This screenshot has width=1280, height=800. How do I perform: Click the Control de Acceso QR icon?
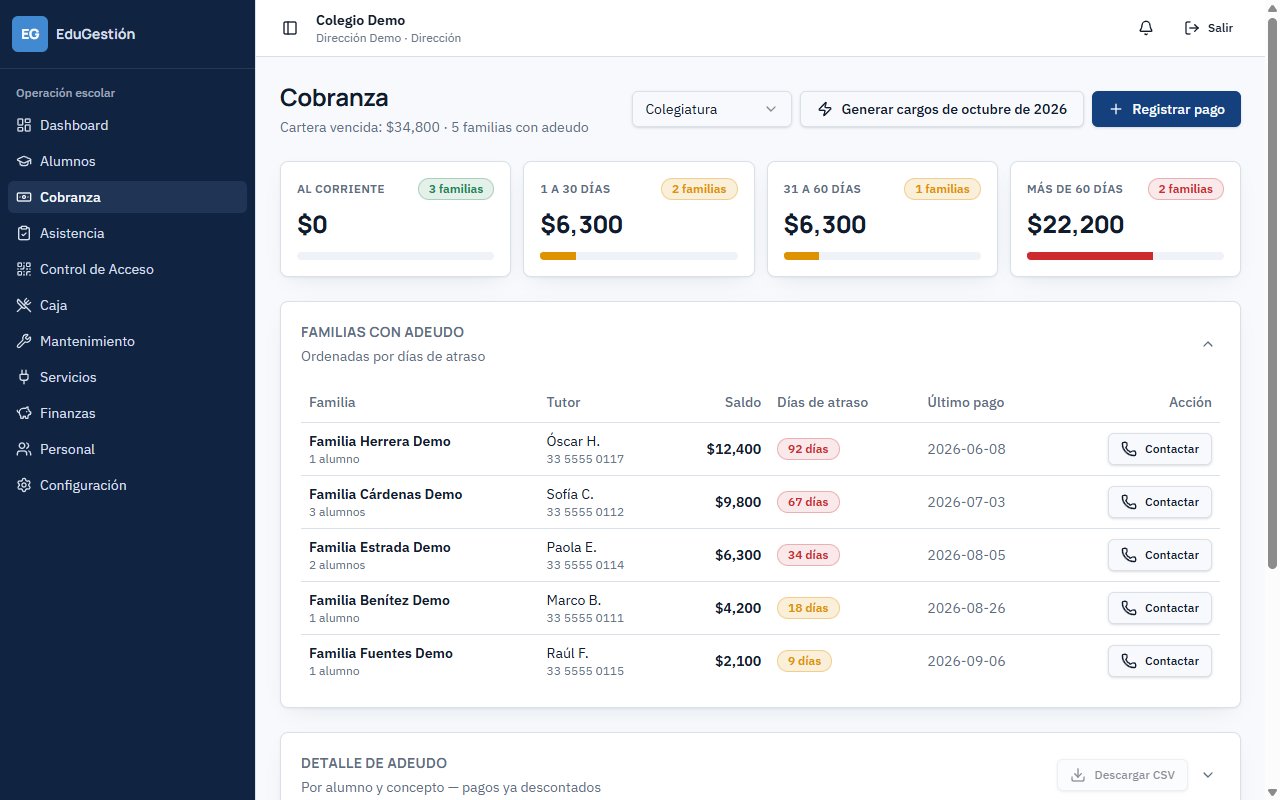(x=24, y=269)
